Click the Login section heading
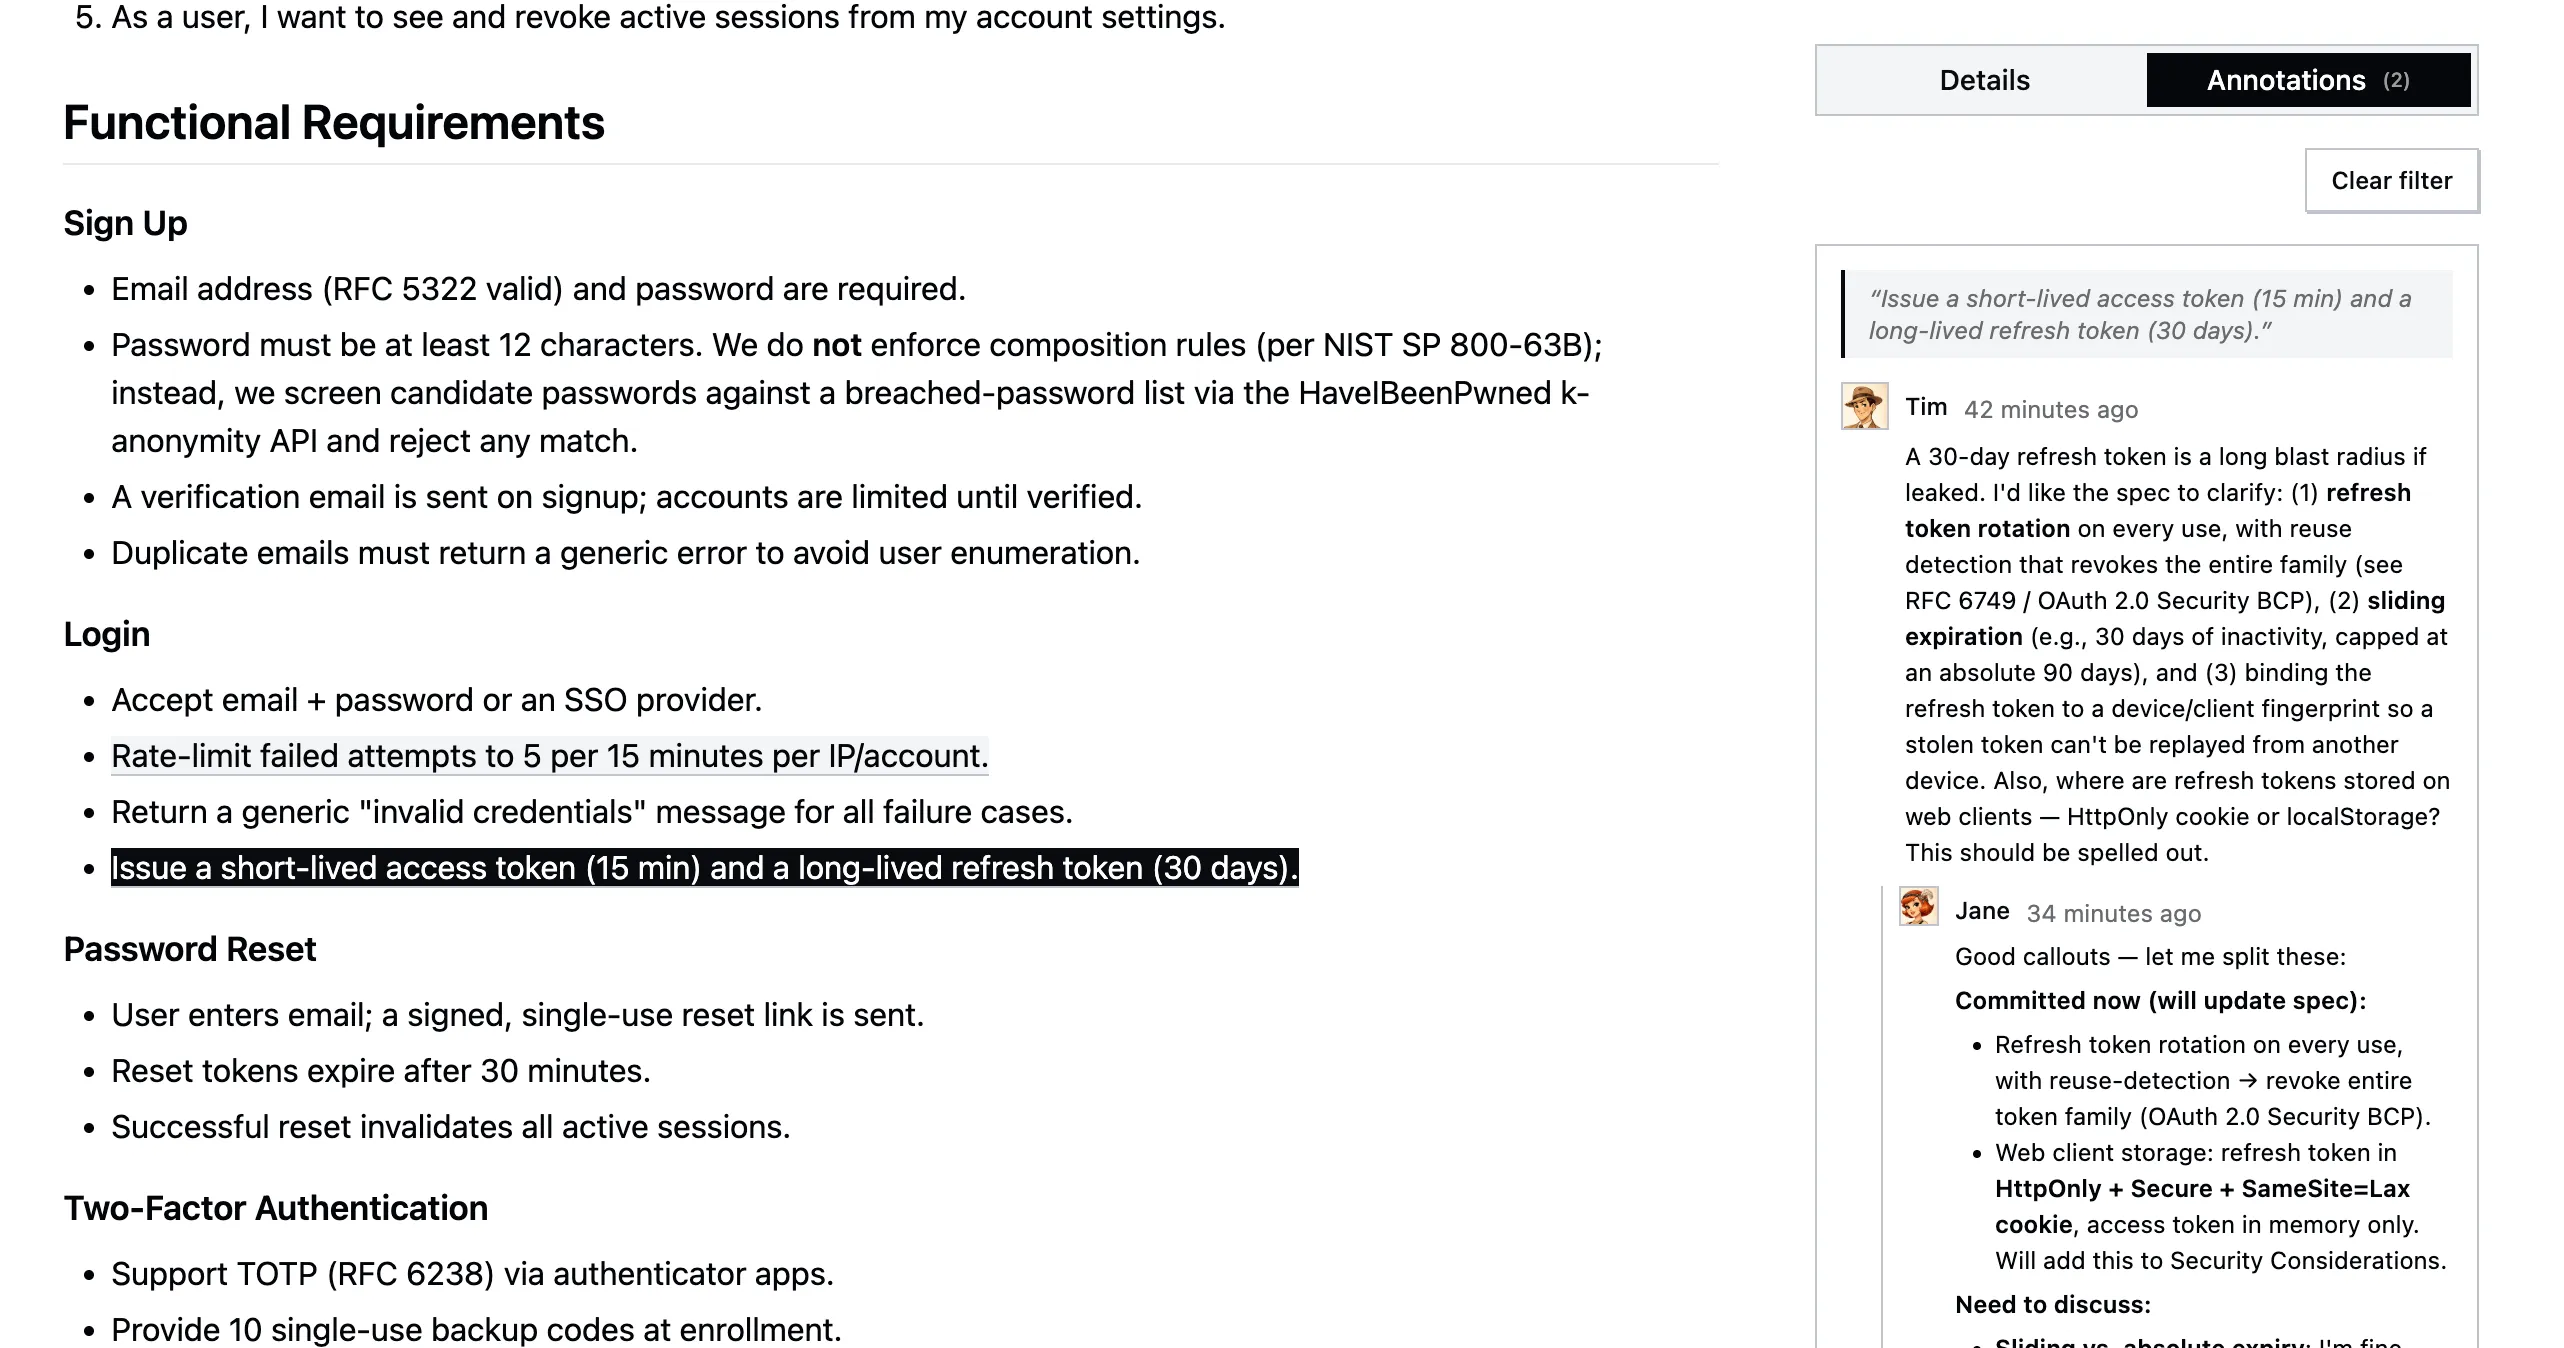Viewport: 2564px width, 1348px height. [x=107, y=634]
